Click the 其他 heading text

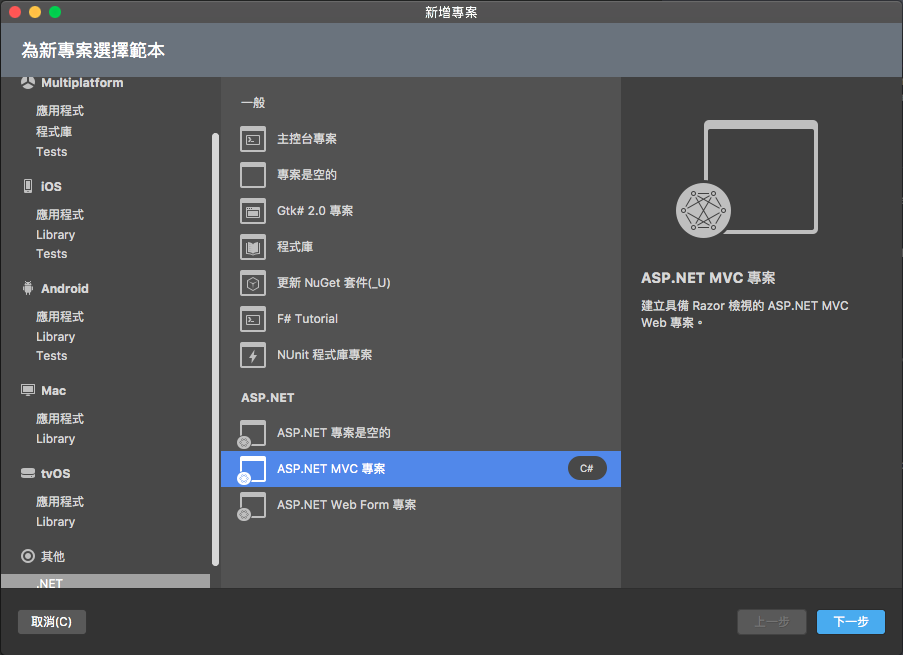click(x=53, y=556)
